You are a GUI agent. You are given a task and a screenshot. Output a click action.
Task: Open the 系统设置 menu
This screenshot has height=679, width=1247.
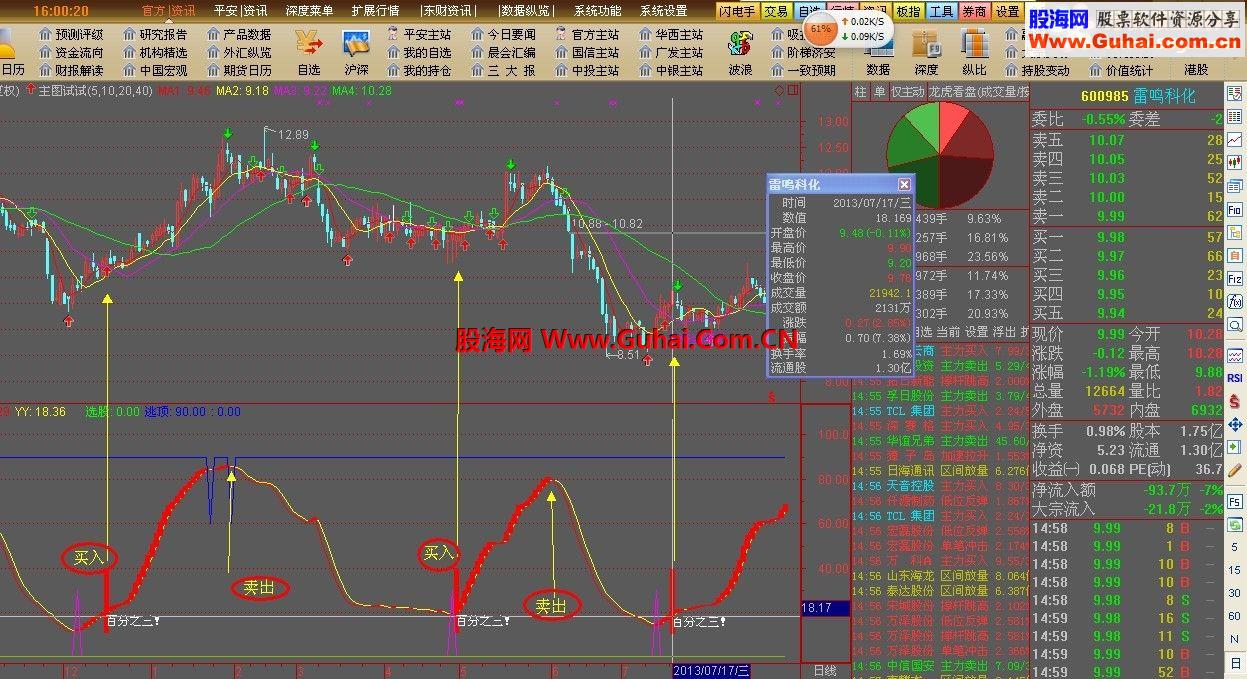coord(663,11)
